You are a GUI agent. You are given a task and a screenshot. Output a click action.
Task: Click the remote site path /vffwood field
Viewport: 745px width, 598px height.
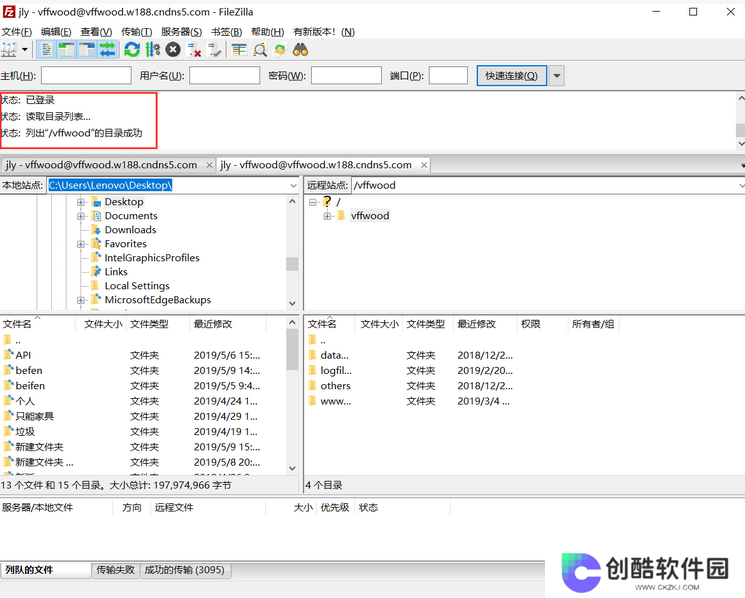coord(546,185)
